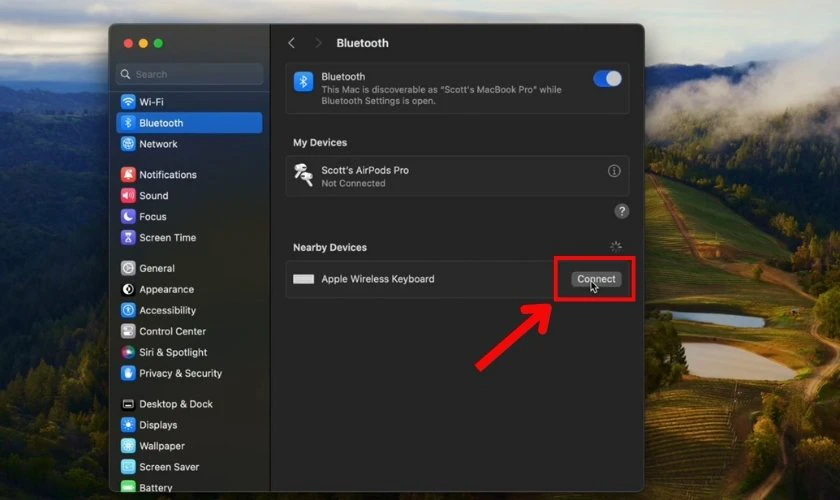Image resolution: width=840 pixels, height=500 pixels.
Task: Select Bluetooth in the sidebar
Action: [189, 123]
